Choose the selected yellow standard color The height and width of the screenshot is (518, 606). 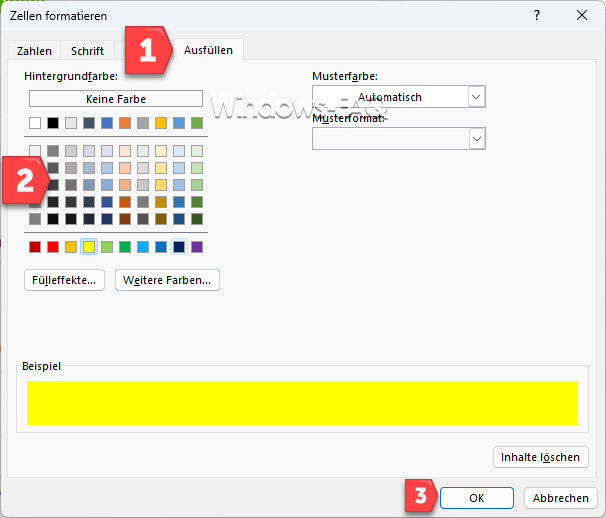click(x=89, y=247)
